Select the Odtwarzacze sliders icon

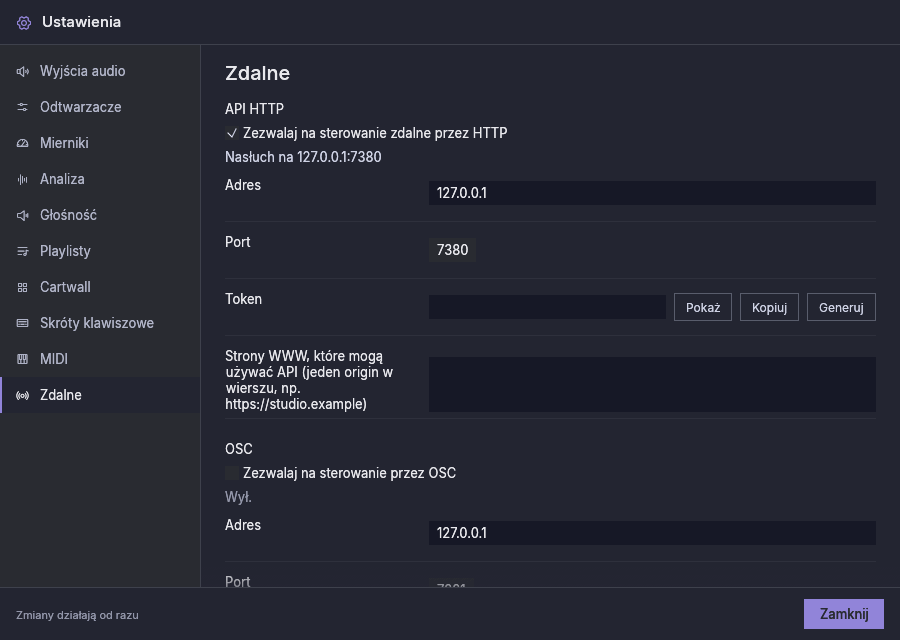tap(22, 107)
